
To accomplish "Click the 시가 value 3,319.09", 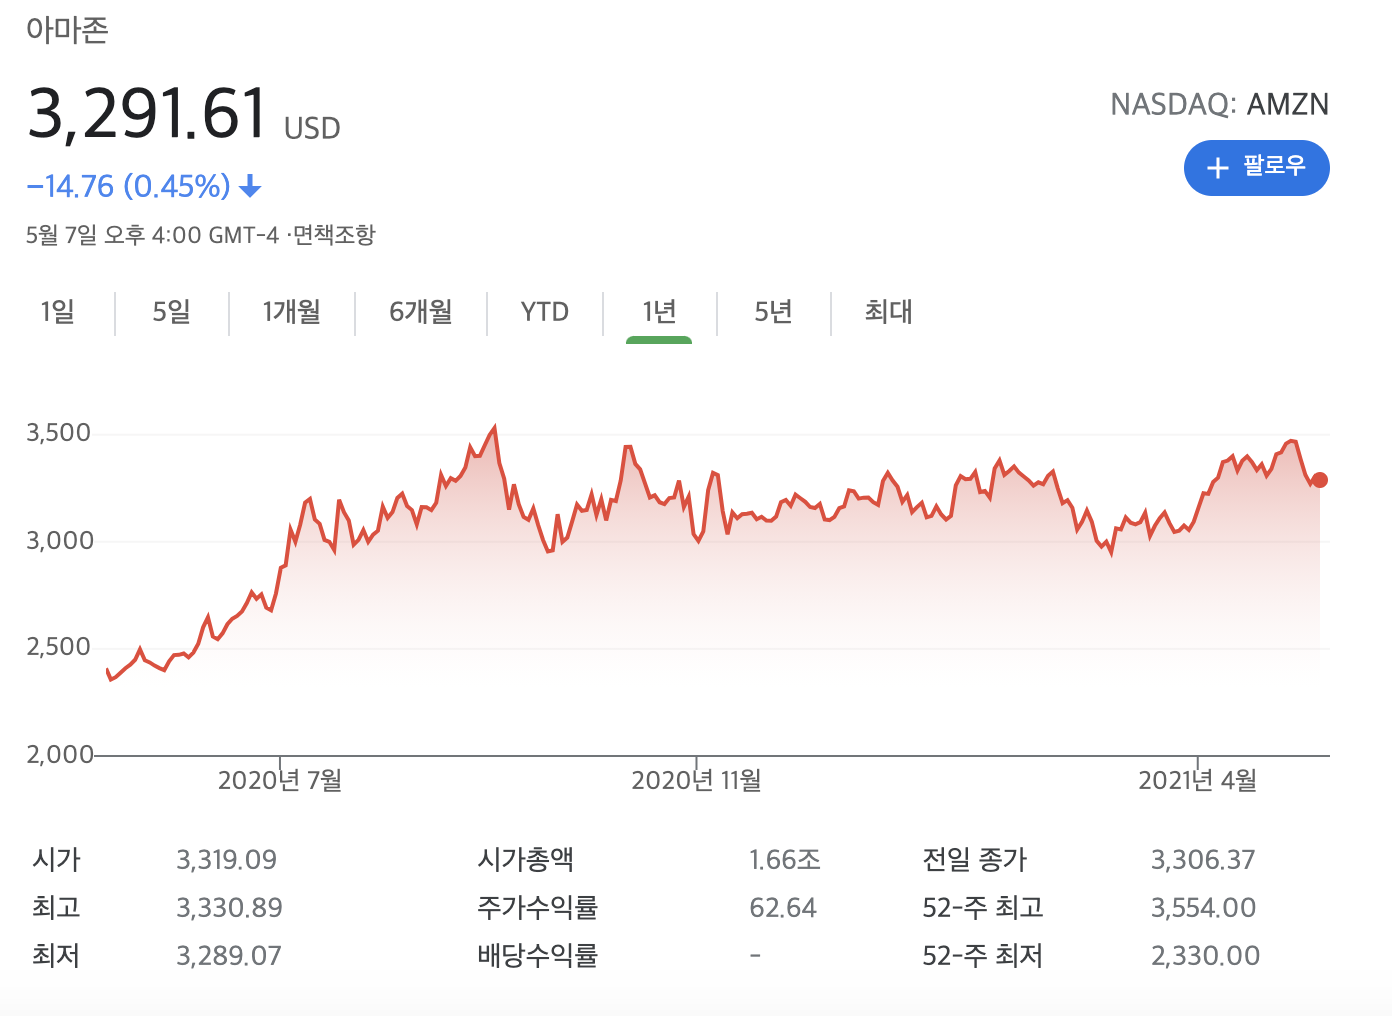I will [227, 860].
